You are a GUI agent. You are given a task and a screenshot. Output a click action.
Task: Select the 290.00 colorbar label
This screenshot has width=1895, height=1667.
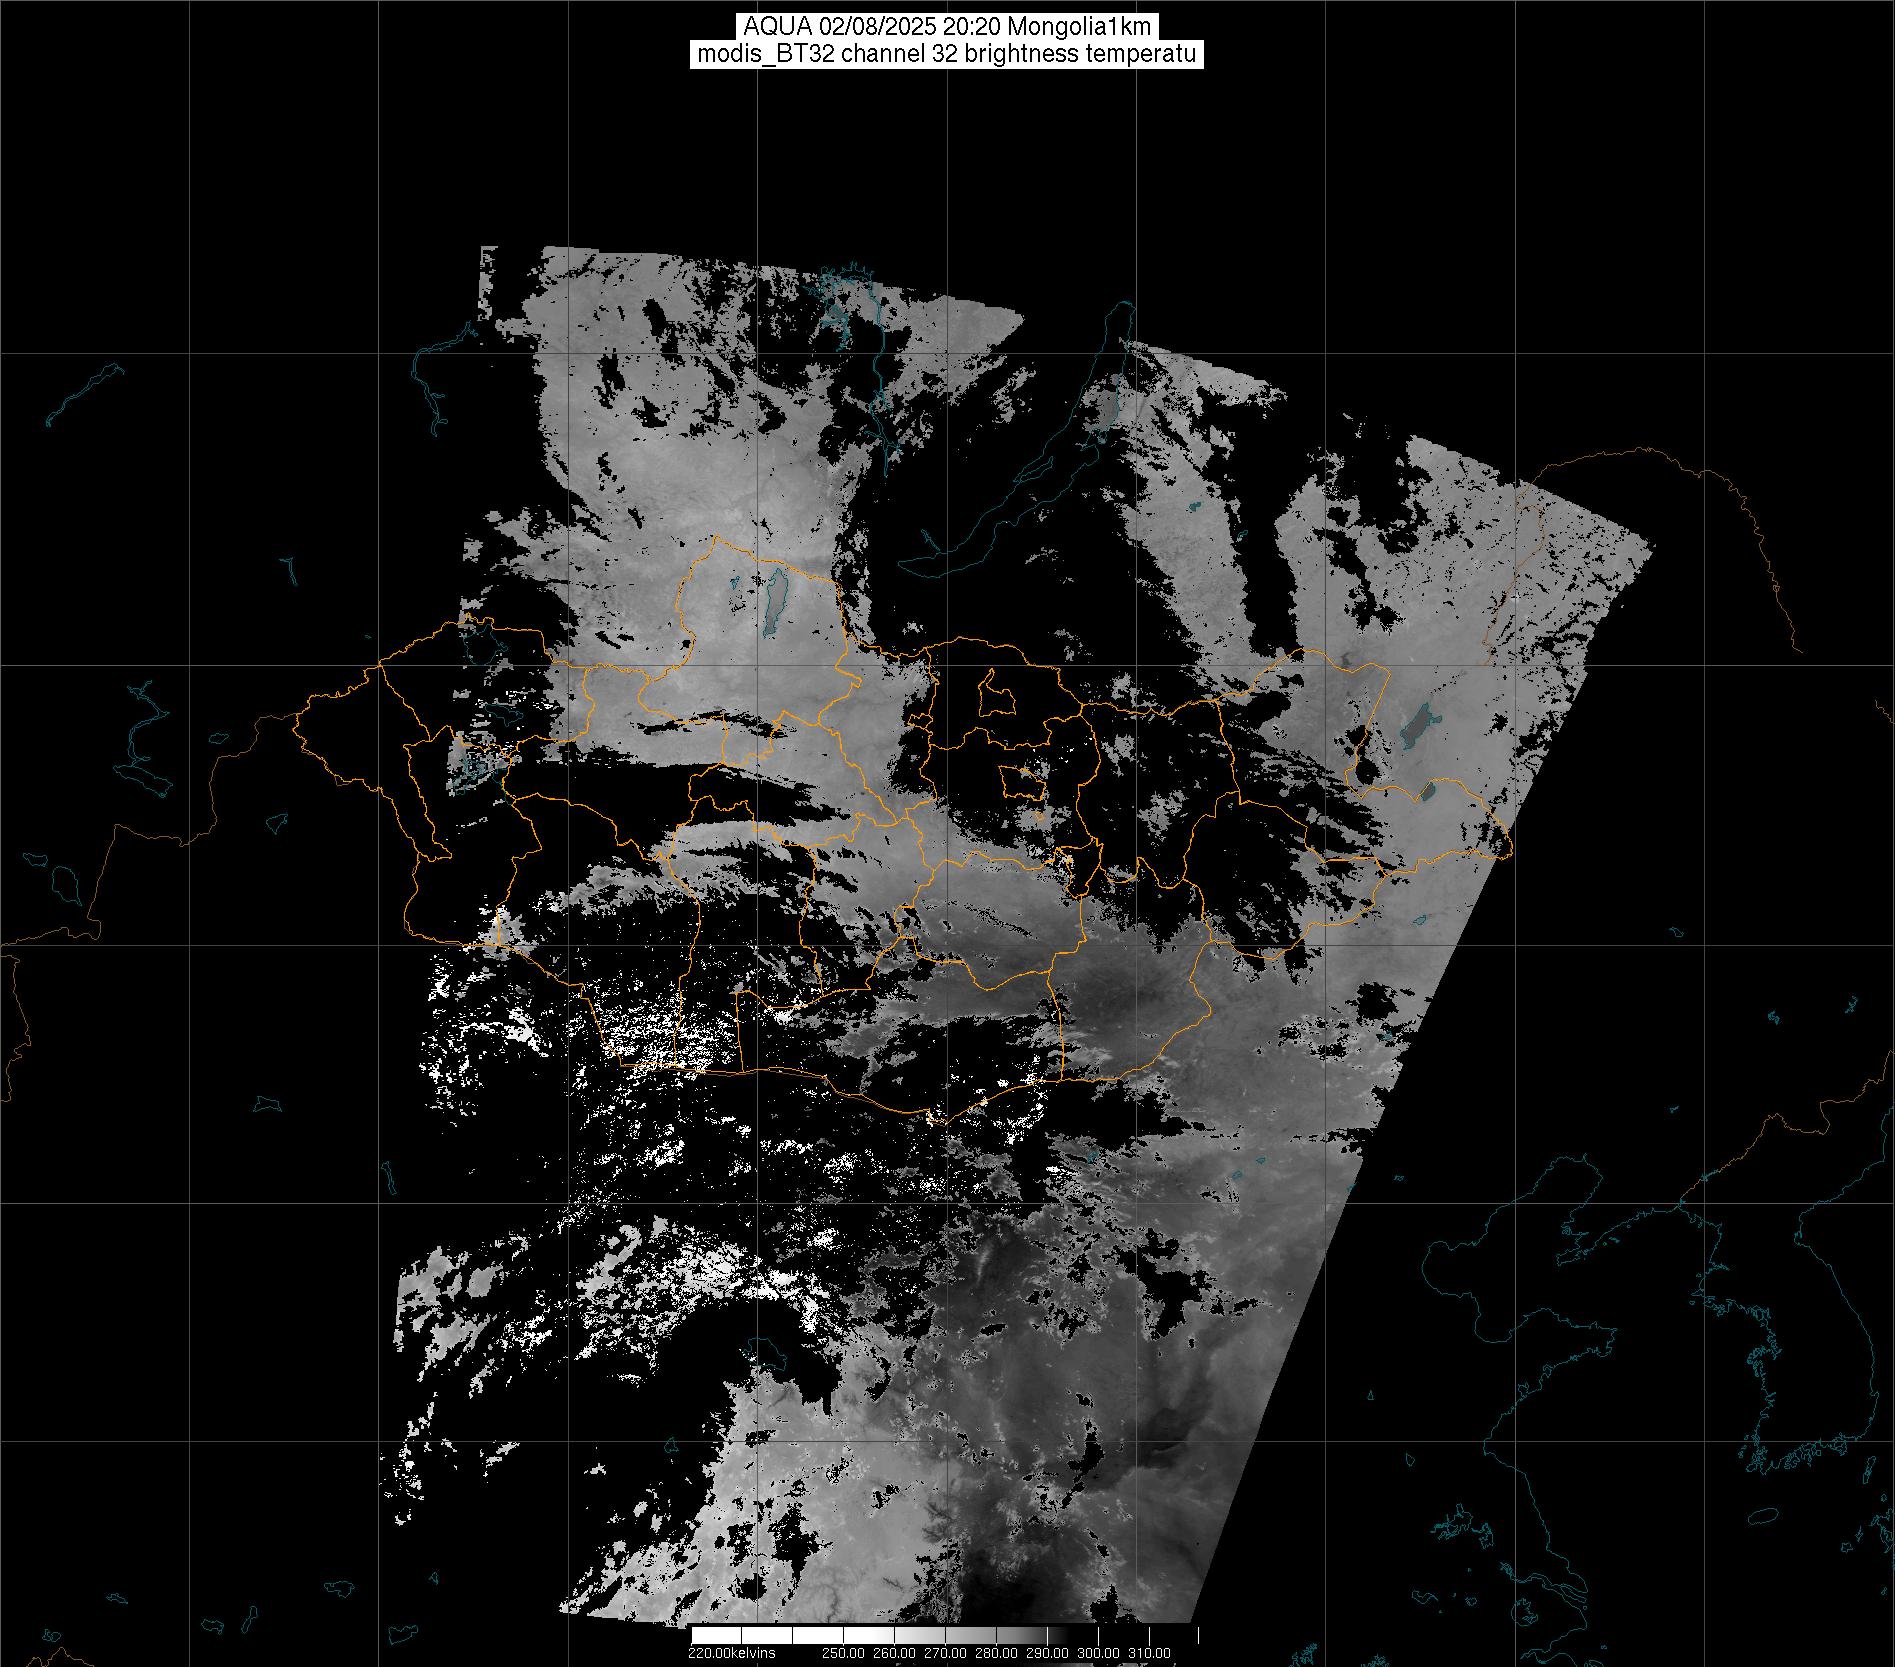(1047, 1653)
